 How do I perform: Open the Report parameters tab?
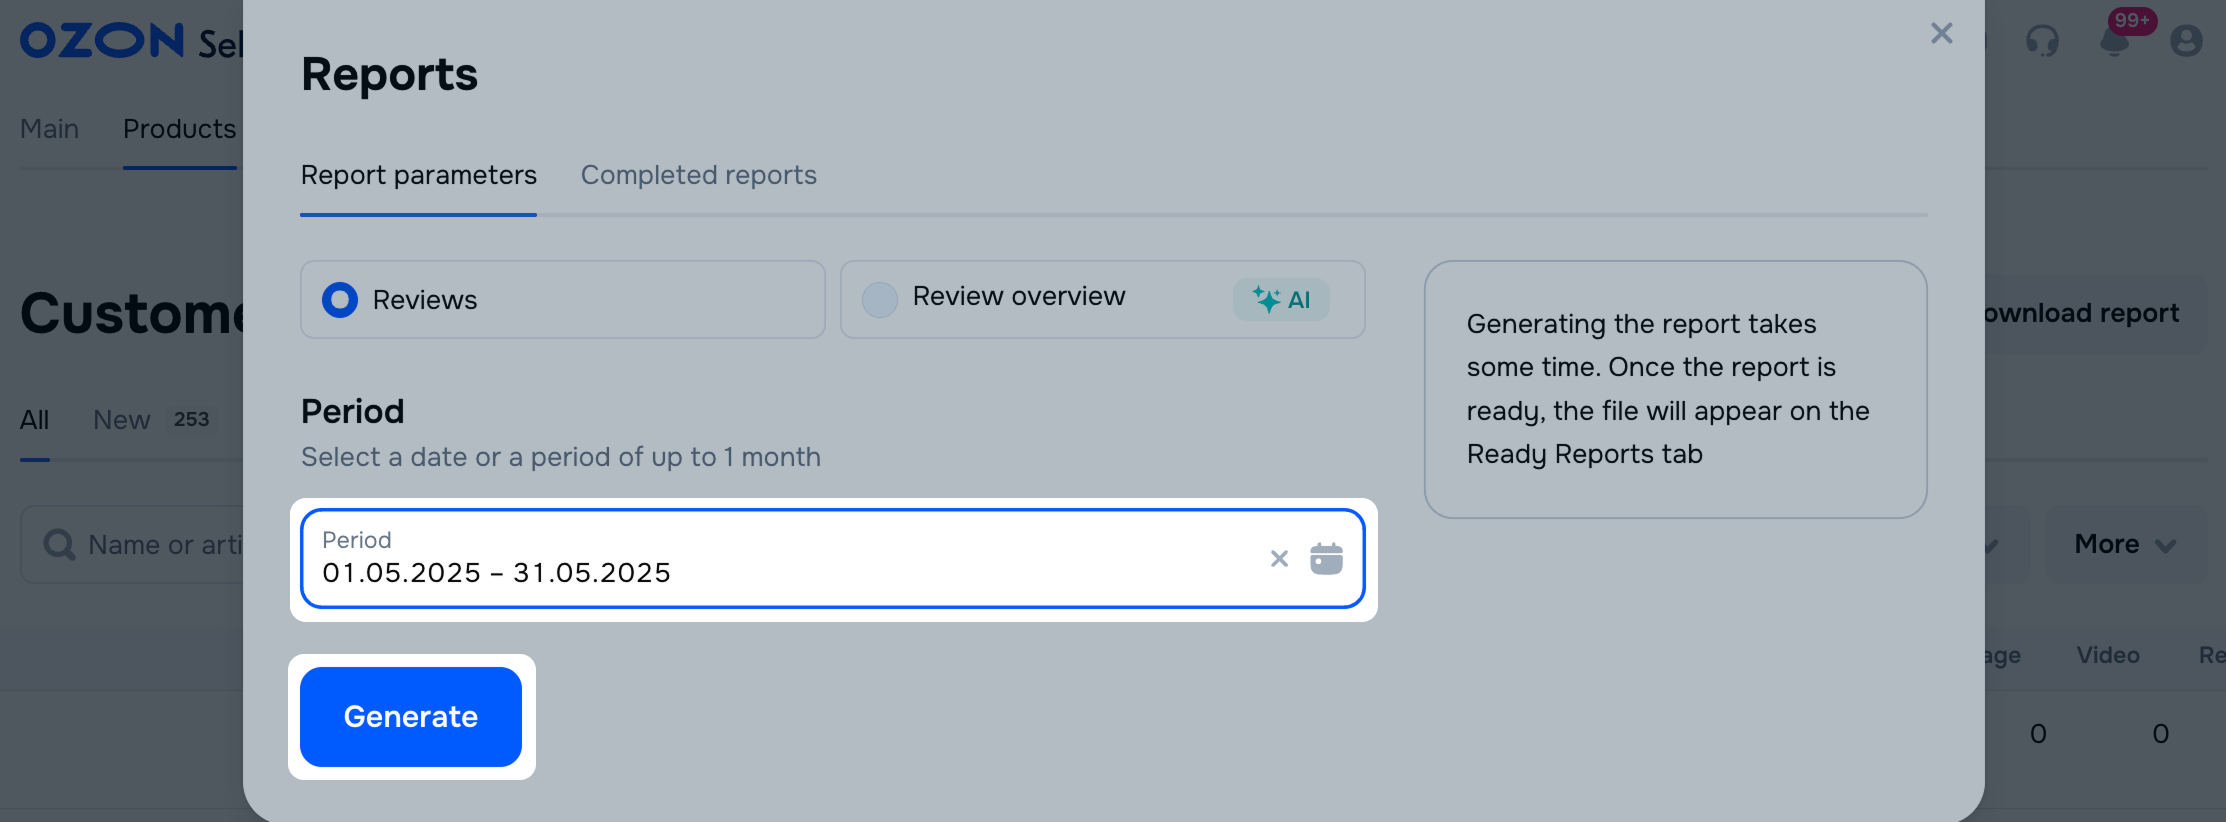click(418, 175)
